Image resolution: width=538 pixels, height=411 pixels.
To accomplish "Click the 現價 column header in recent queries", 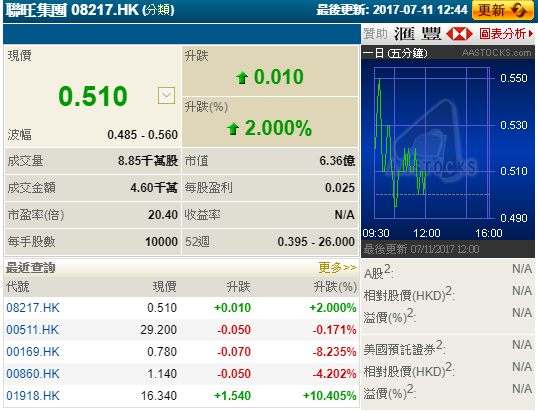I will (x=165, y=287).
